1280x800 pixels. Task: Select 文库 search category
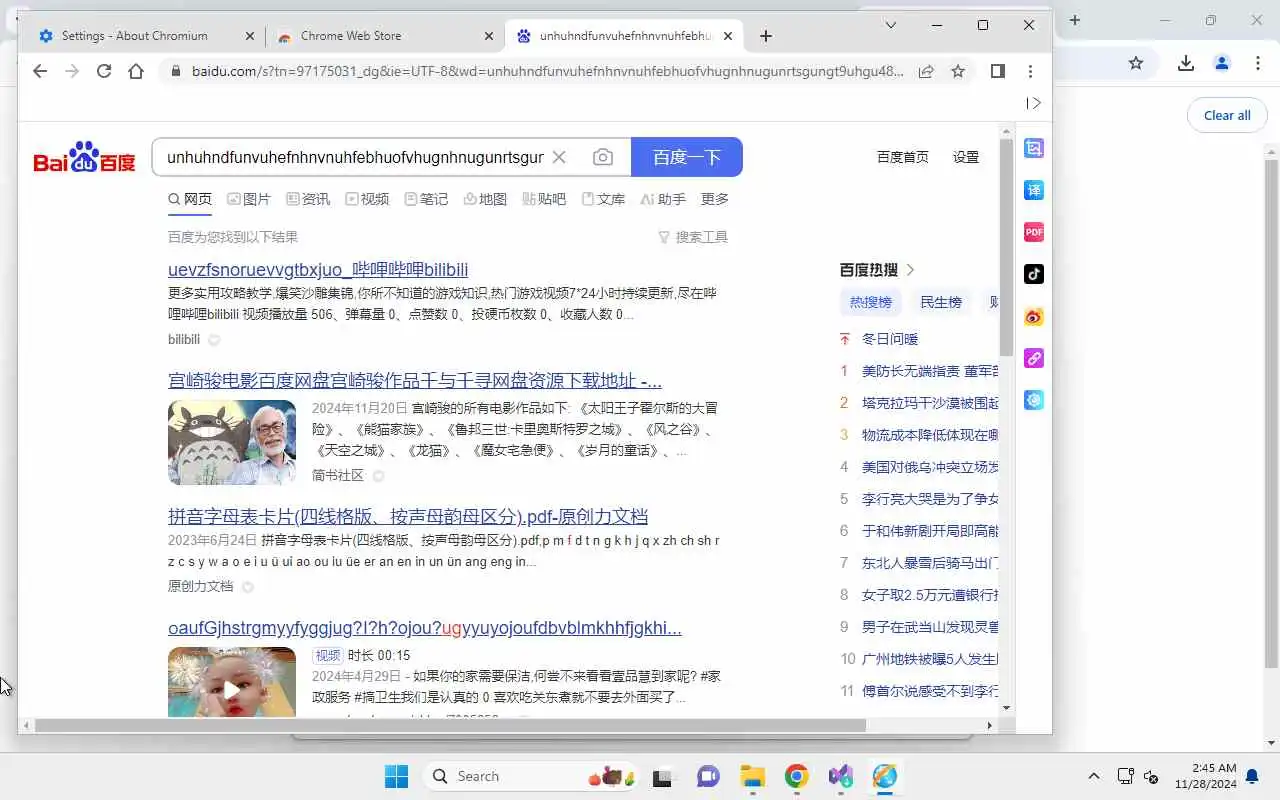point(603,199)
